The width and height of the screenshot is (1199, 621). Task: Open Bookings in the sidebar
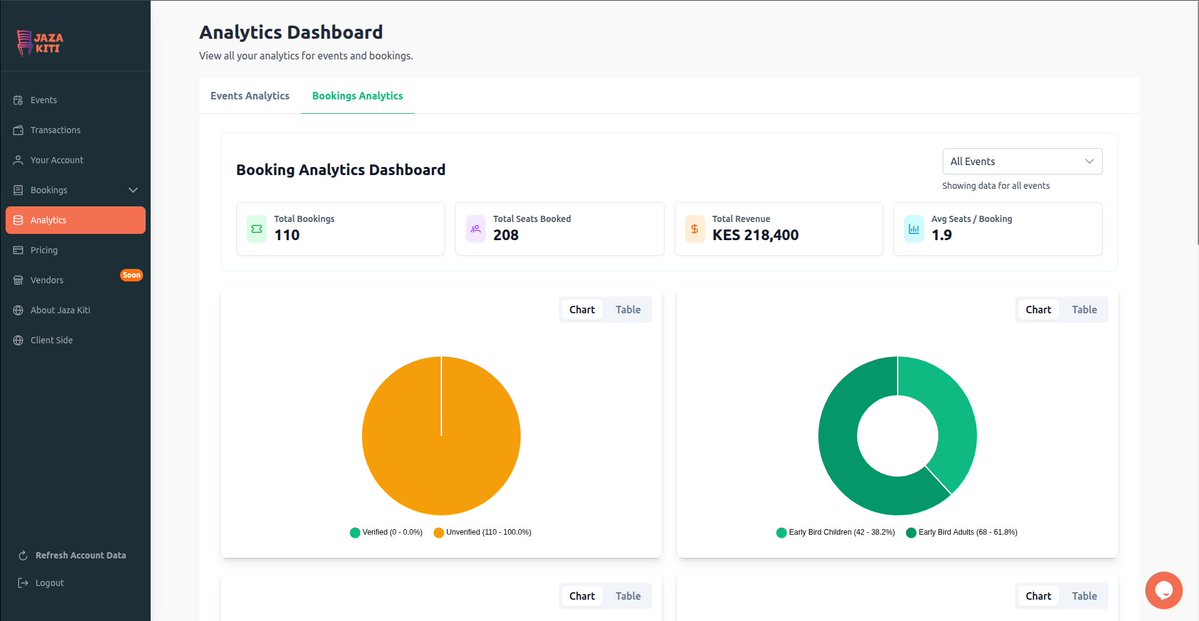click(75, 190)
